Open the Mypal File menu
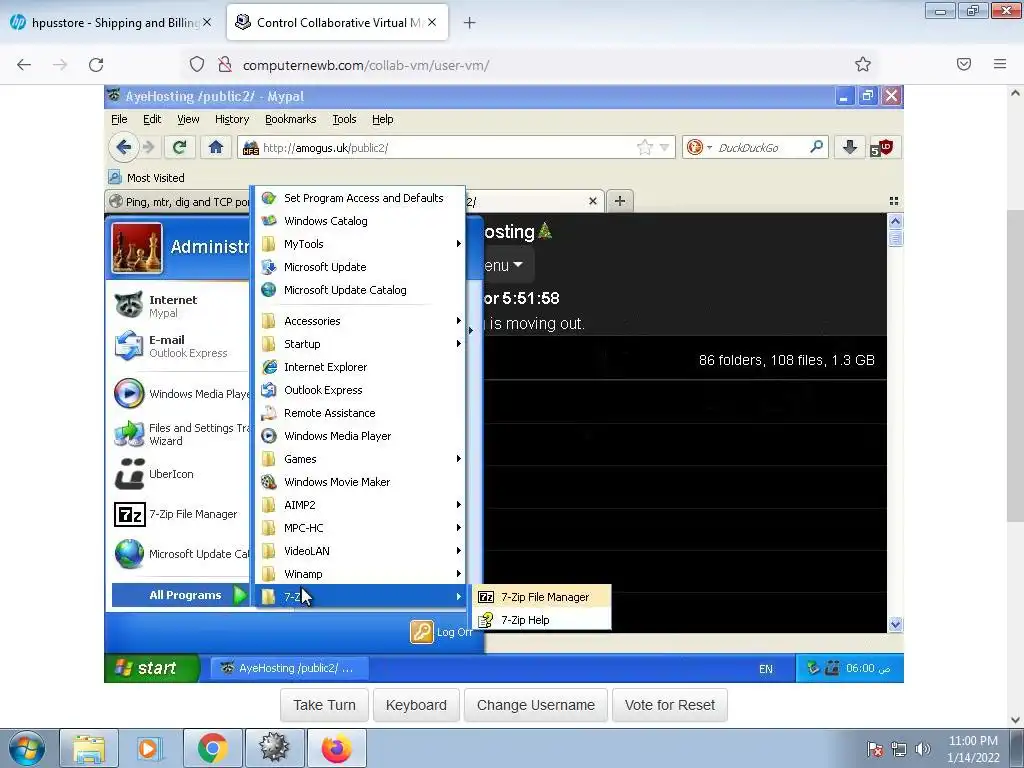The height and width of the screenshot is (768, 1024). coord(119,119)
